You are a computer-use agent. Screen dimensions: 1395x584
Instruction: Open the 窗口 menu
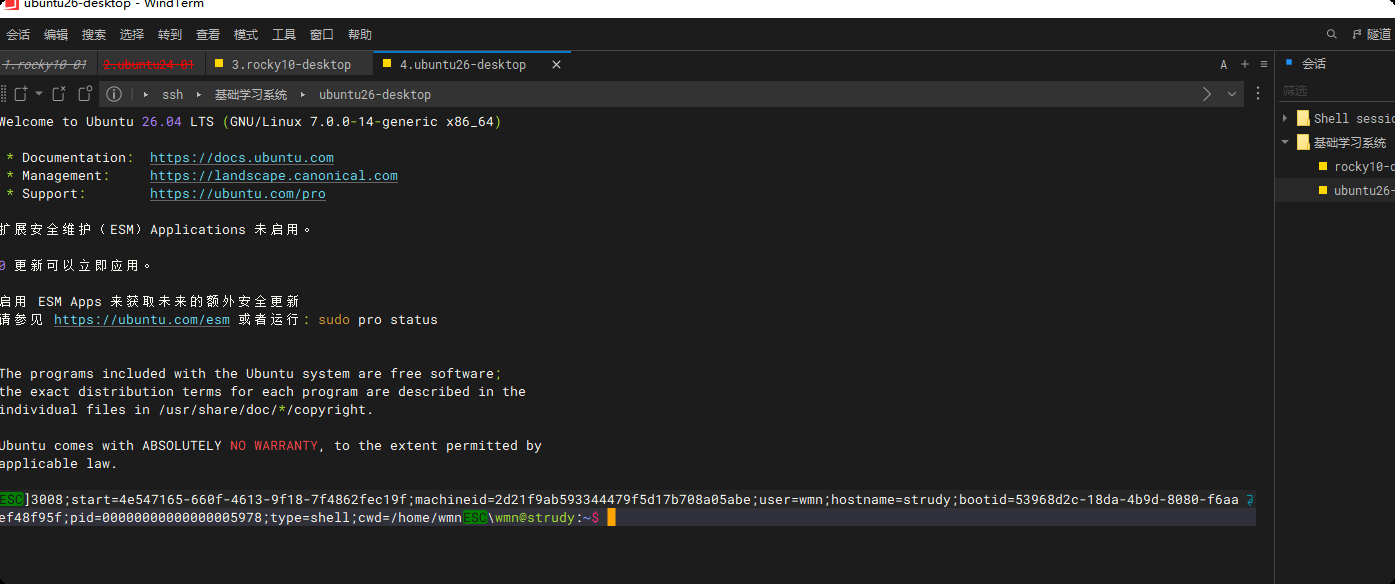pos(322,35)
